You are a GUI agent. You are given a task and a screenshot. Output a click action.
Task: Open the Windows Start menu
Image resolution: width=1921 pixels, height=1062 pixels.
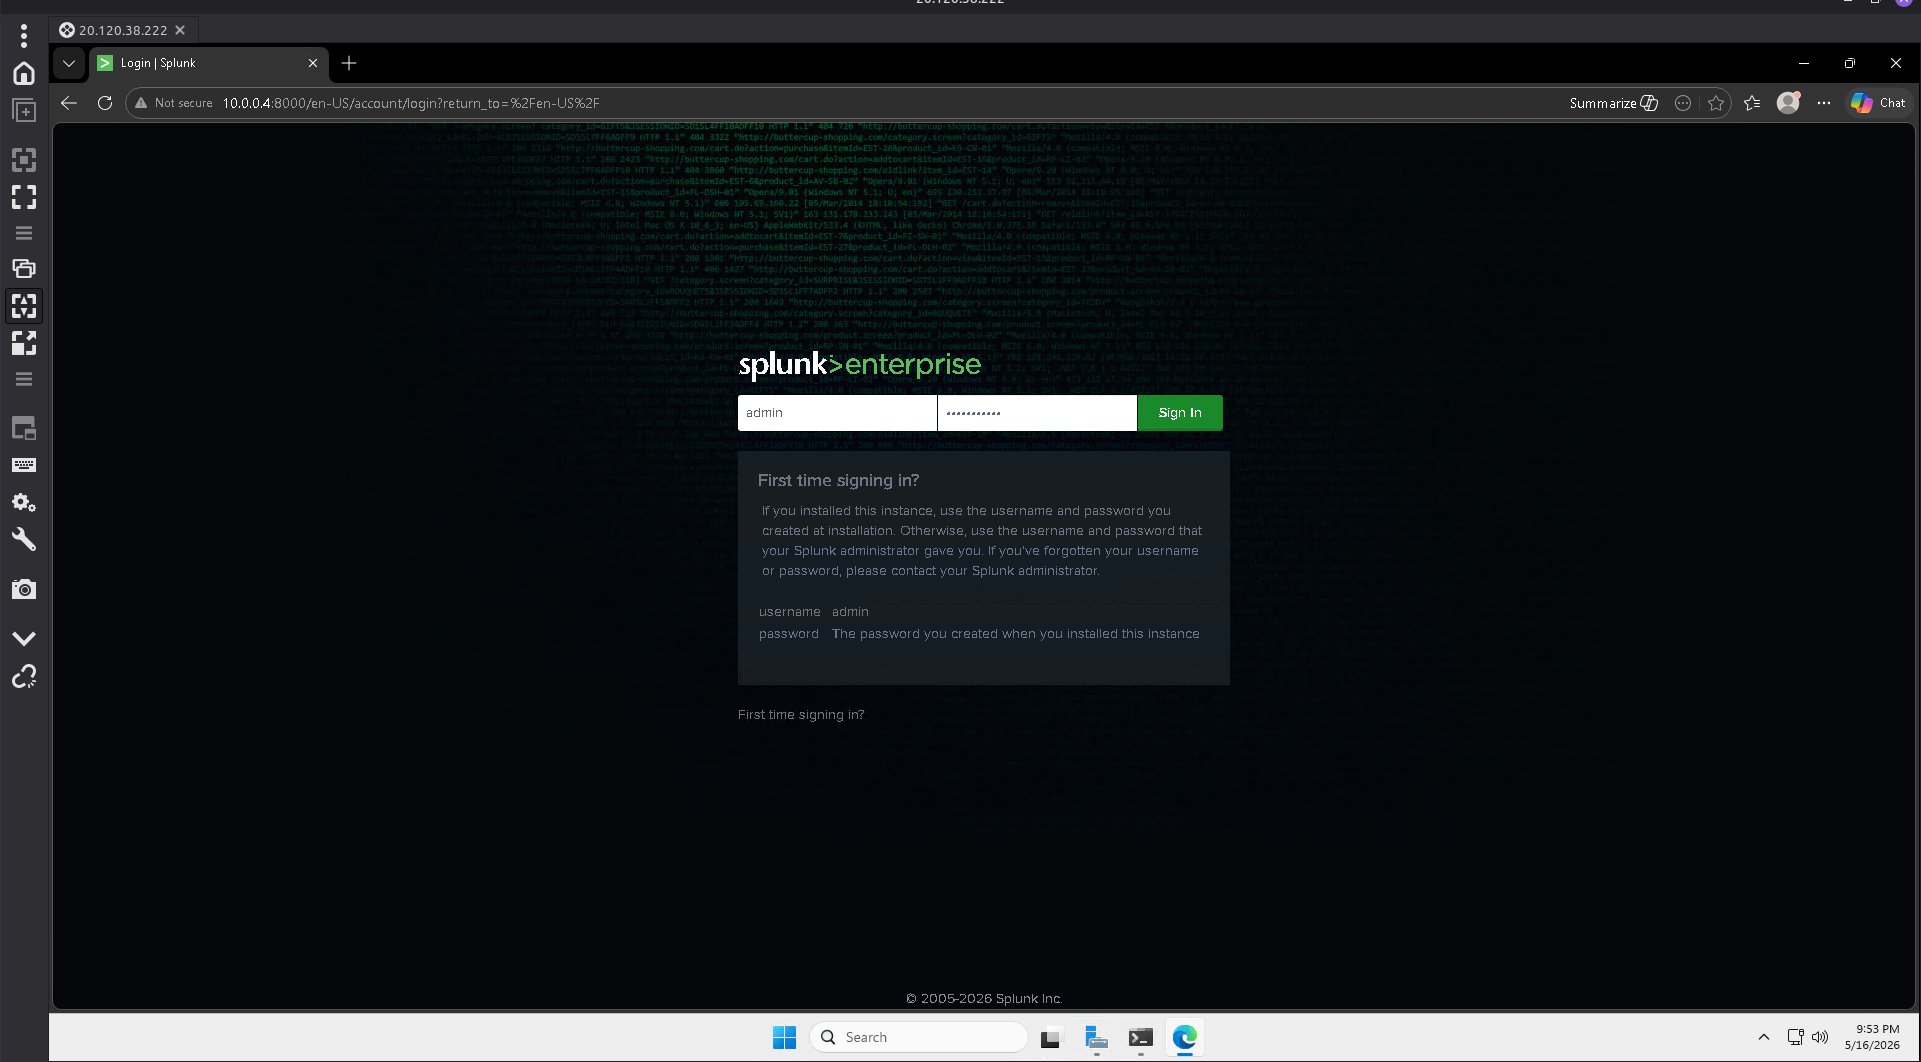785,1037
